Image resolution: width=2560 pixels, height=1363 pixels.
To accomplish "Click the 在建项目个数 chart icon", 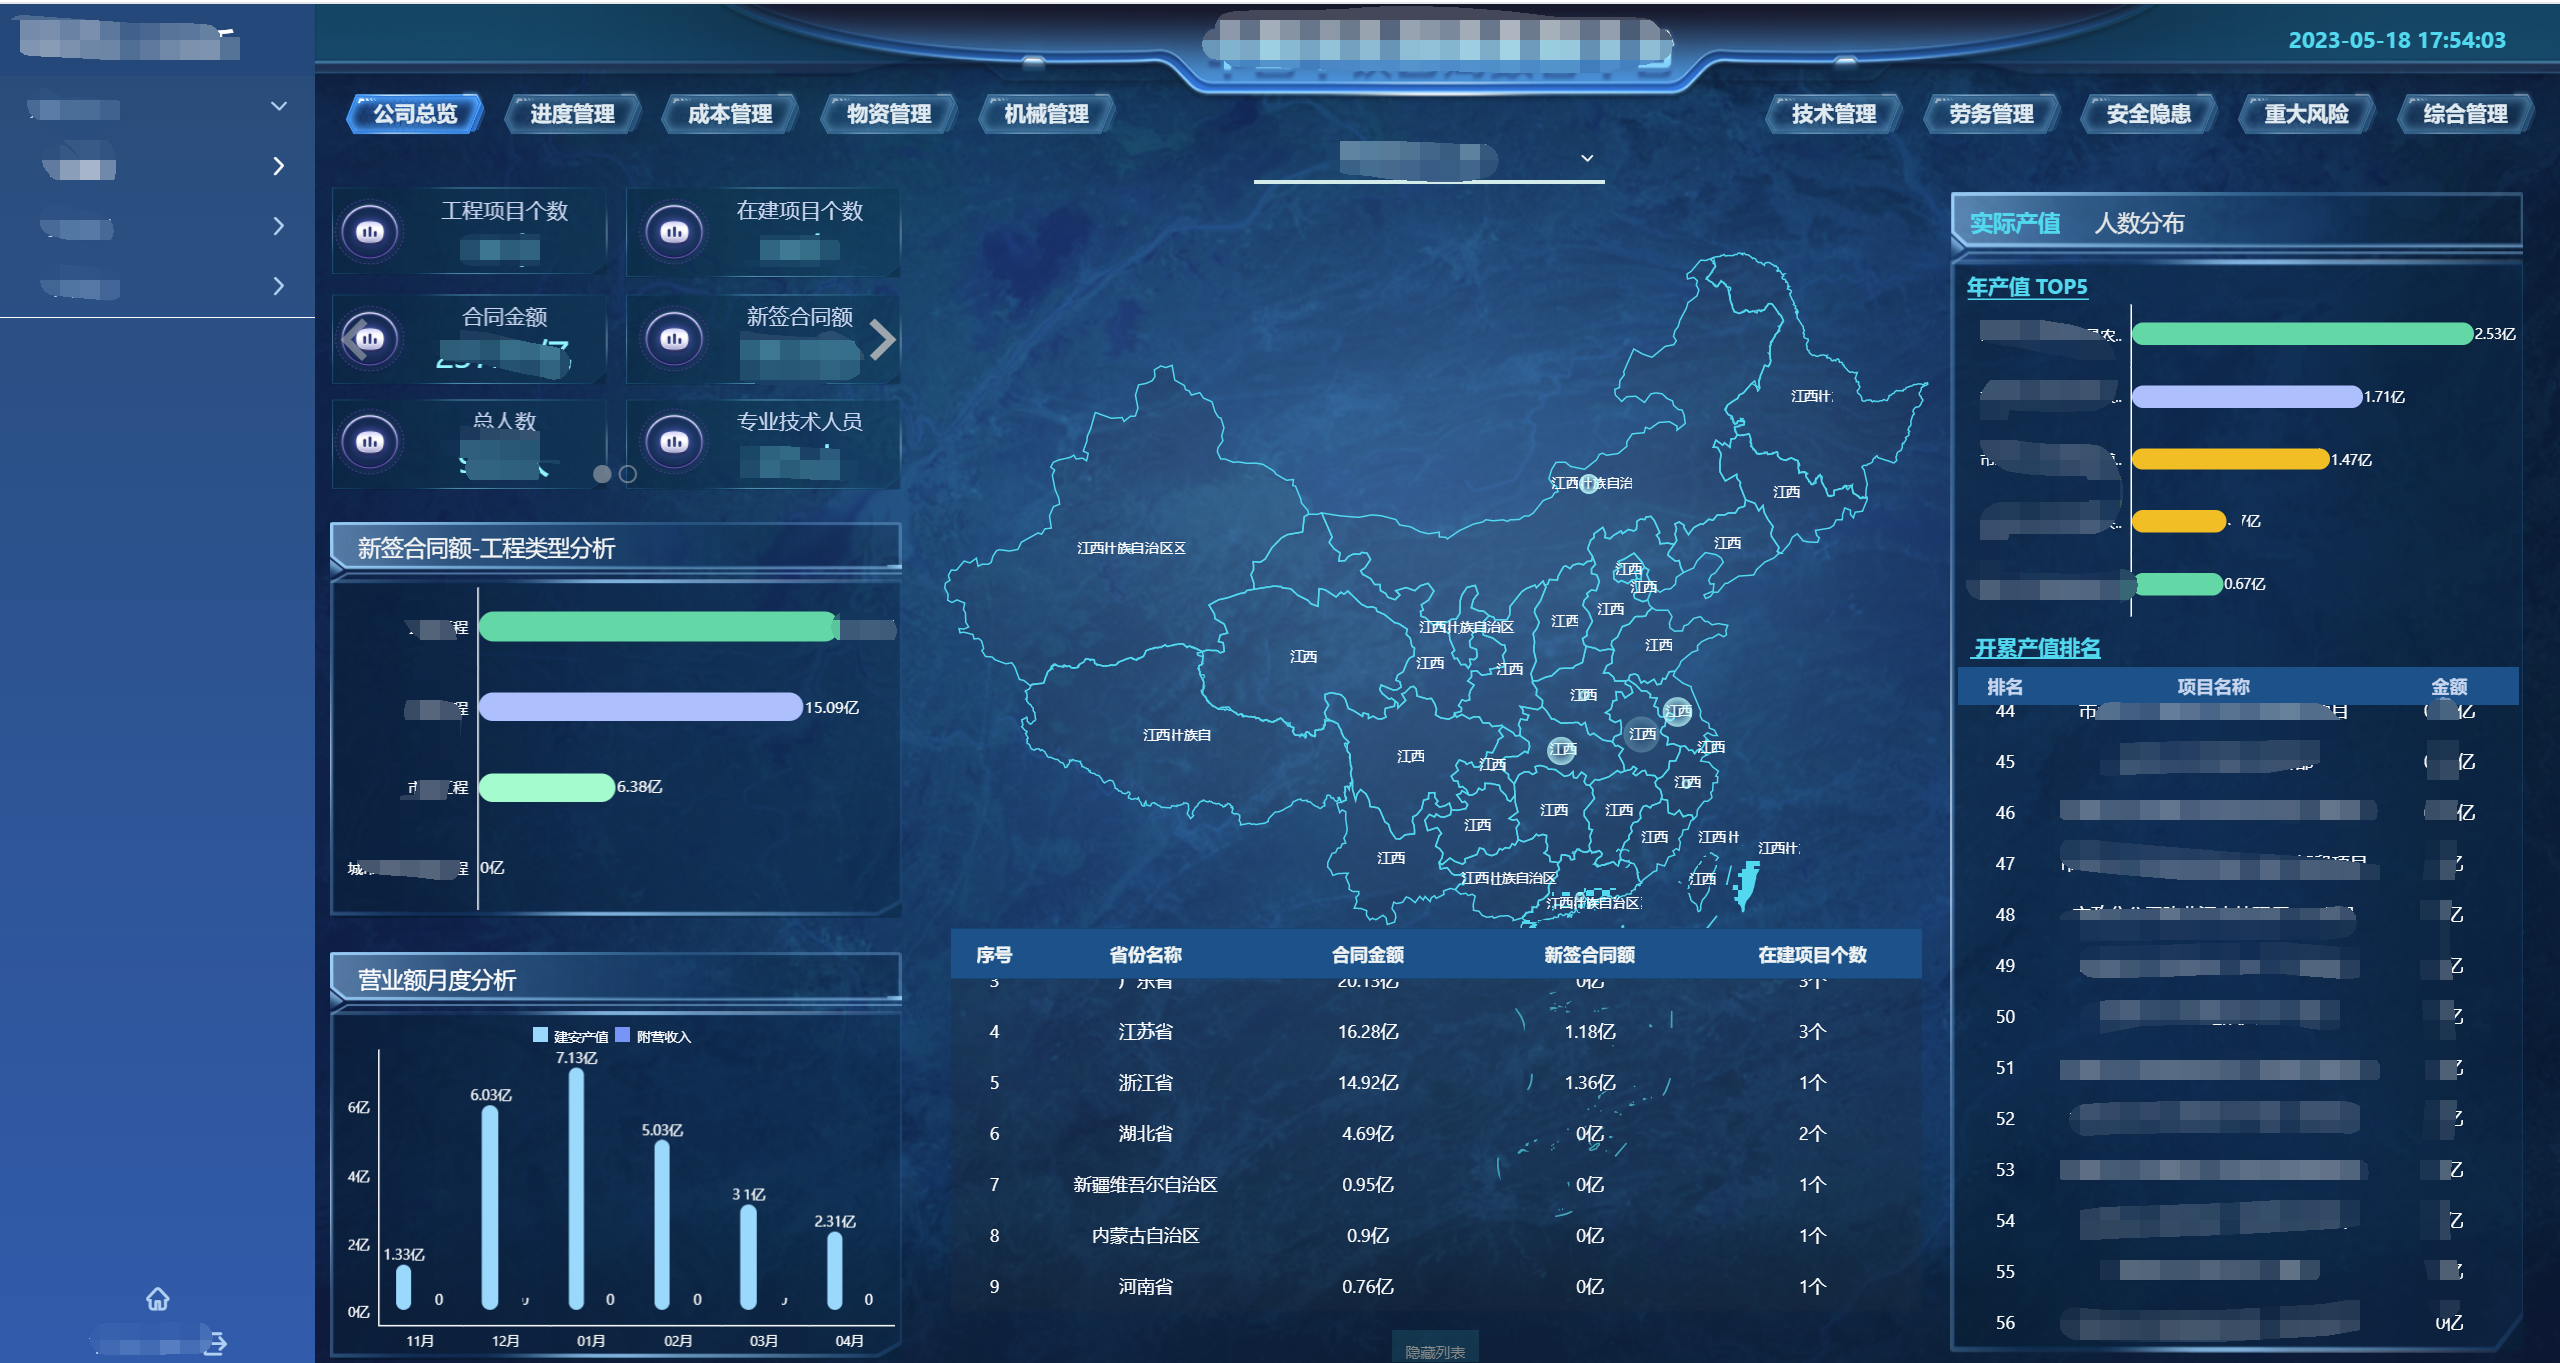I will point(674,232).
